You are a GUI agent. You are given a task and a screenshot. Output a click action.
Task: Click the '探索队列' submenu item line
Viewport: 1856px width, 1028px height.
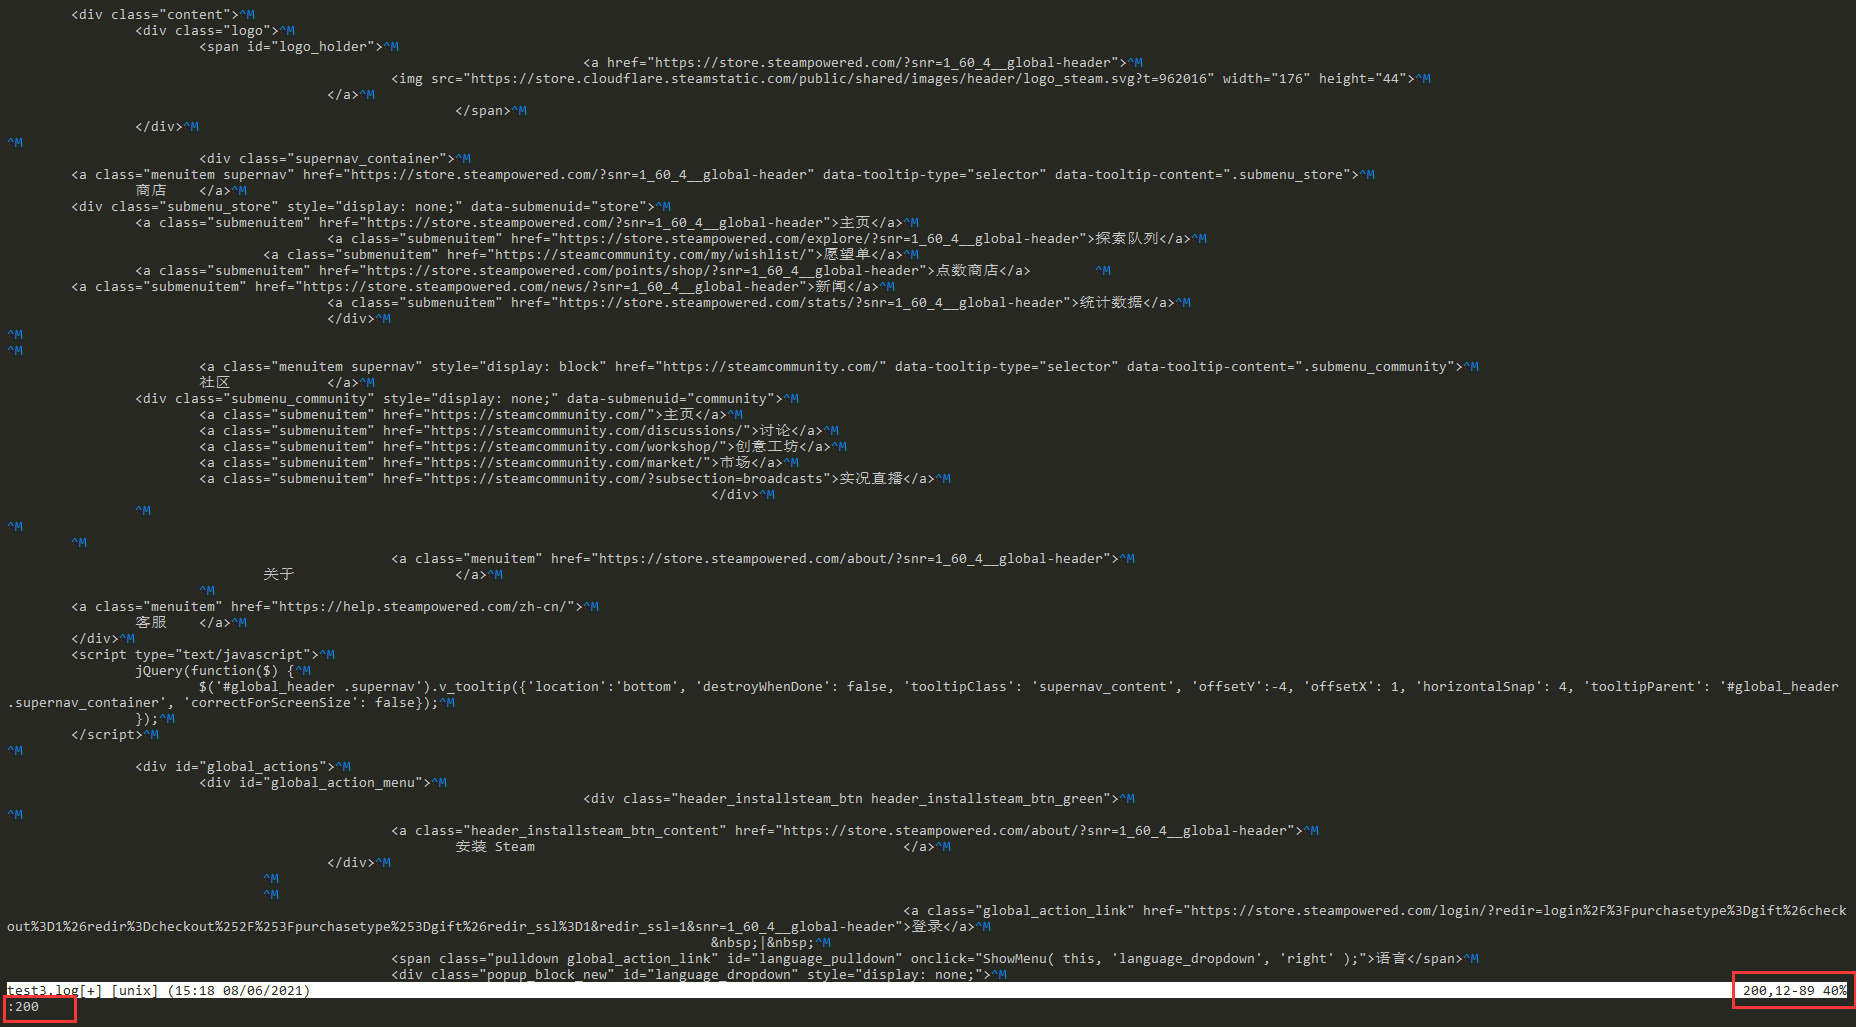tap(767, 238)
